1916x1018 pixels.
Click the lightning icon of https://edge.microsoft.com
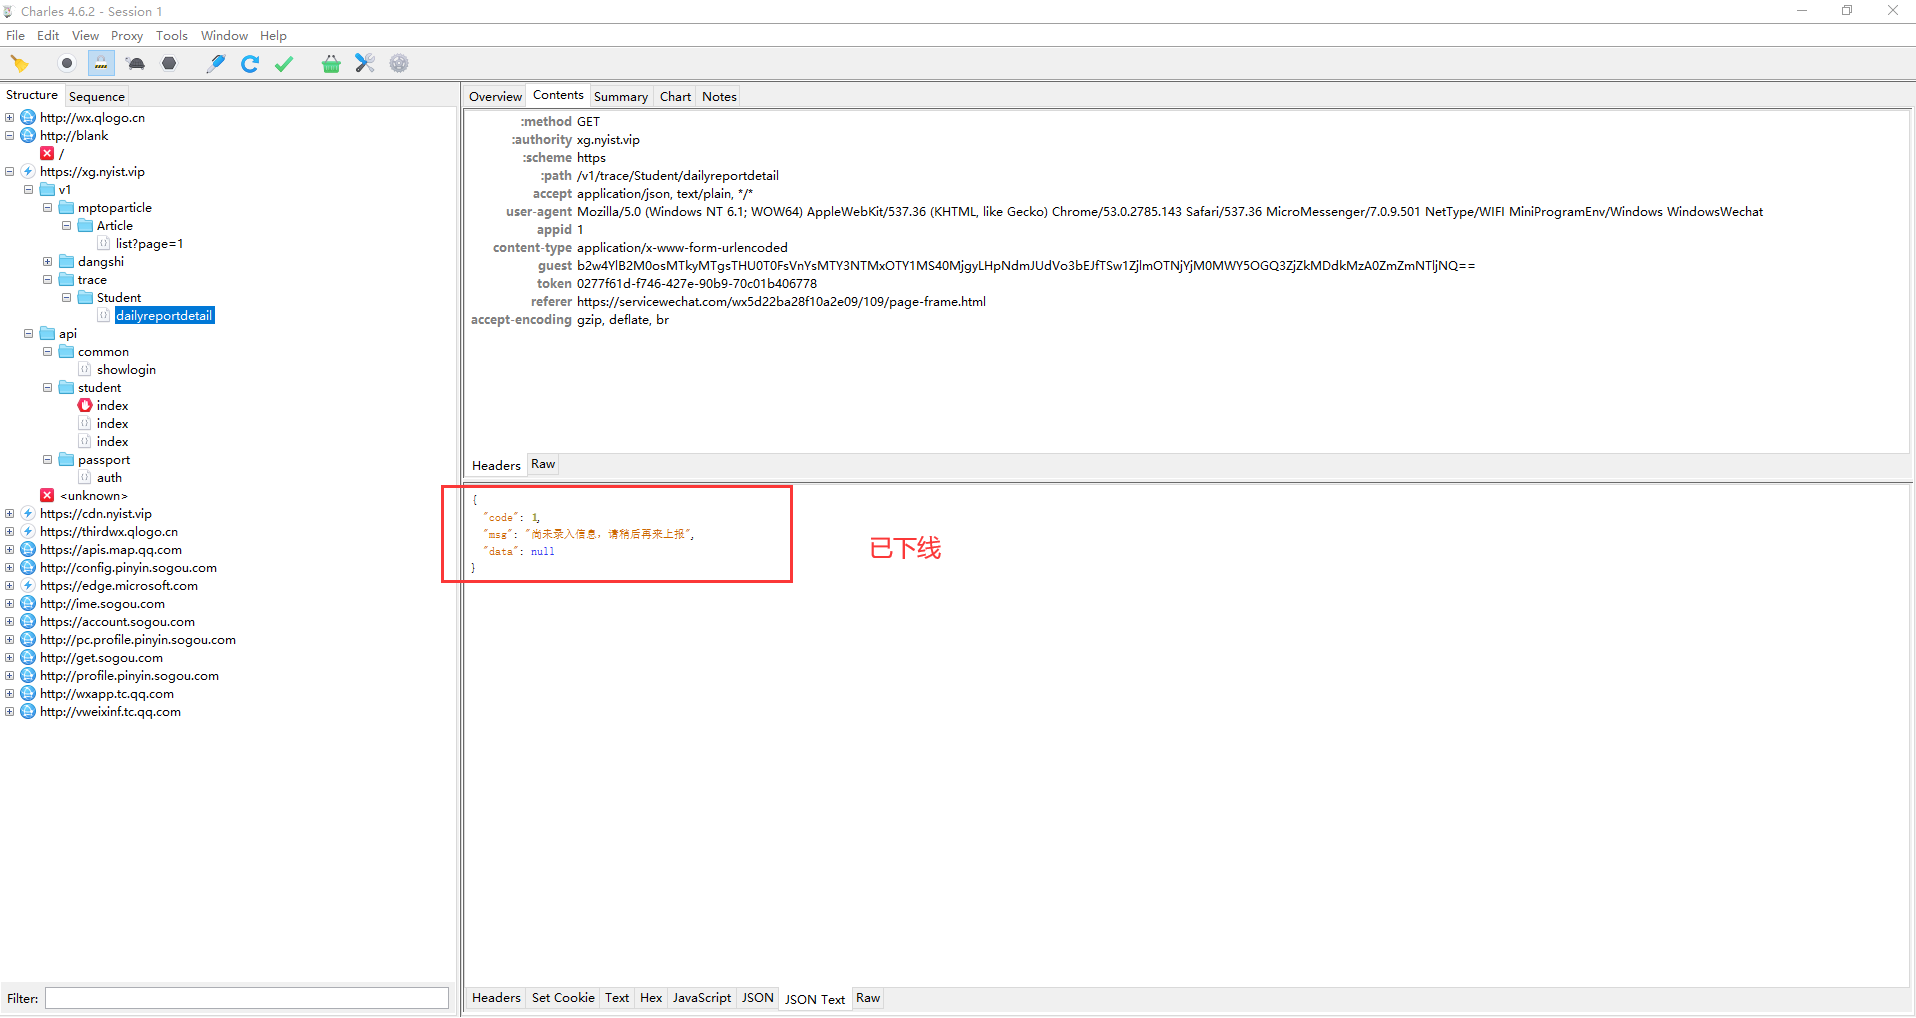pyautogui.click(x=28, y=586)
